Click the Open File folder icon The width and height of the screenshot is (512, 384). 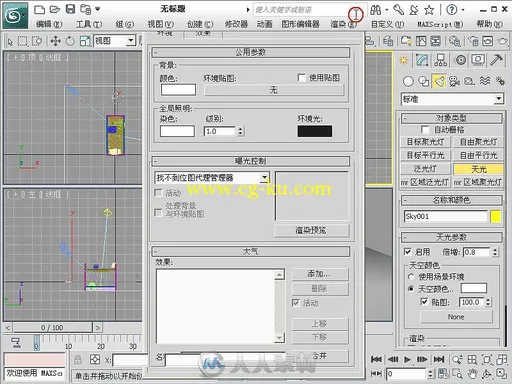(x=55, y=9)
